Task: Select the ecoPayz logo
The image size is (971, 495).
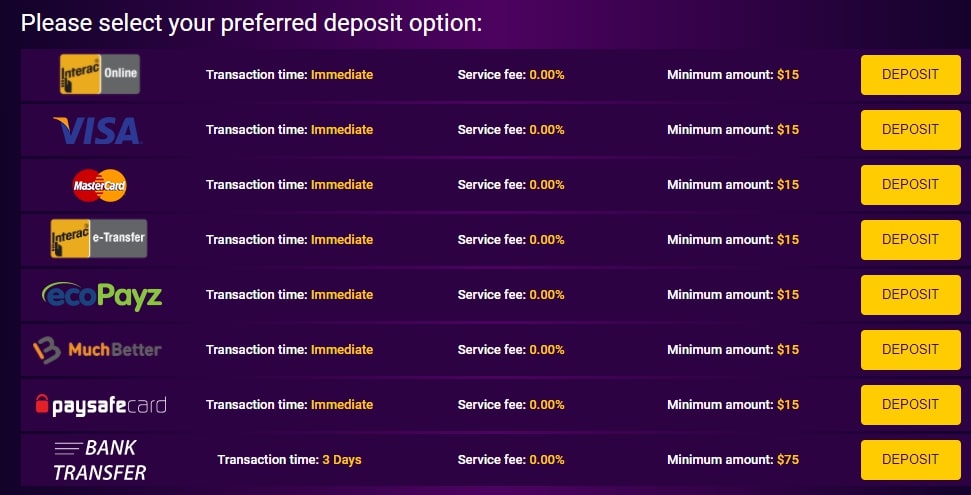Action: [102, 295]
